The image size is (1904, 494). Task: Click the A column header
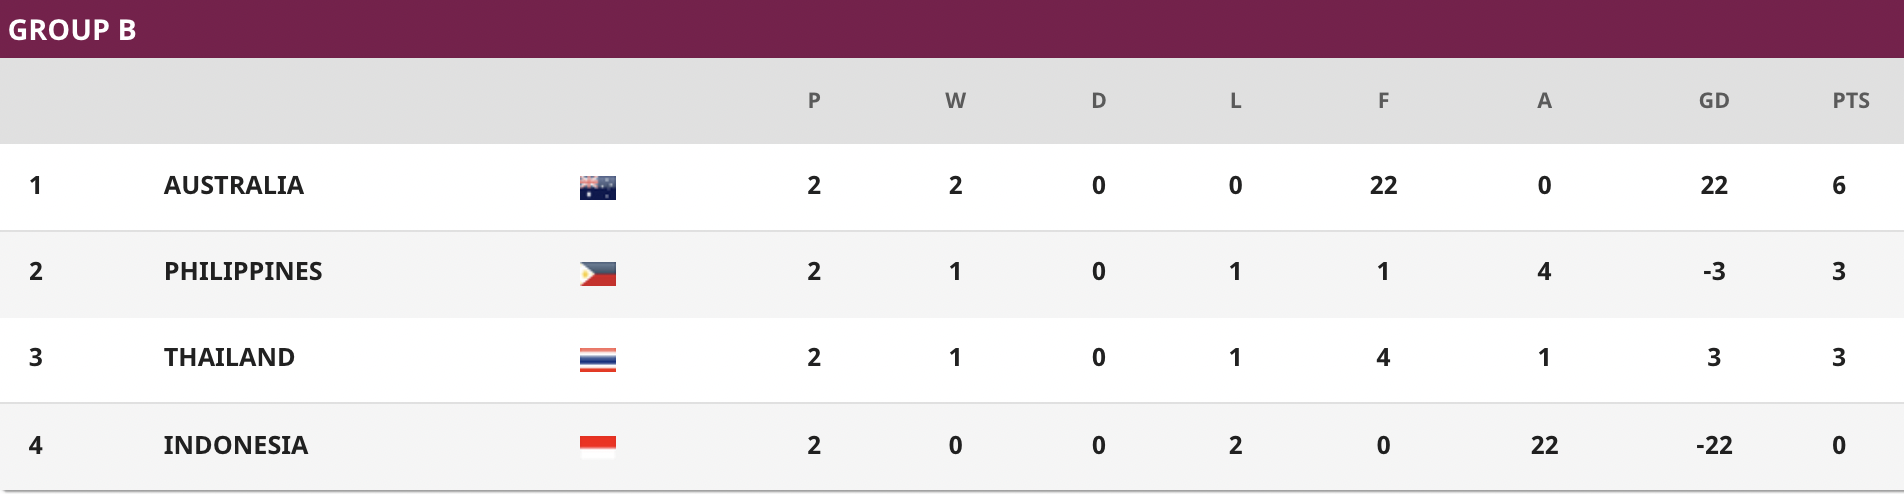(1544, 100)
